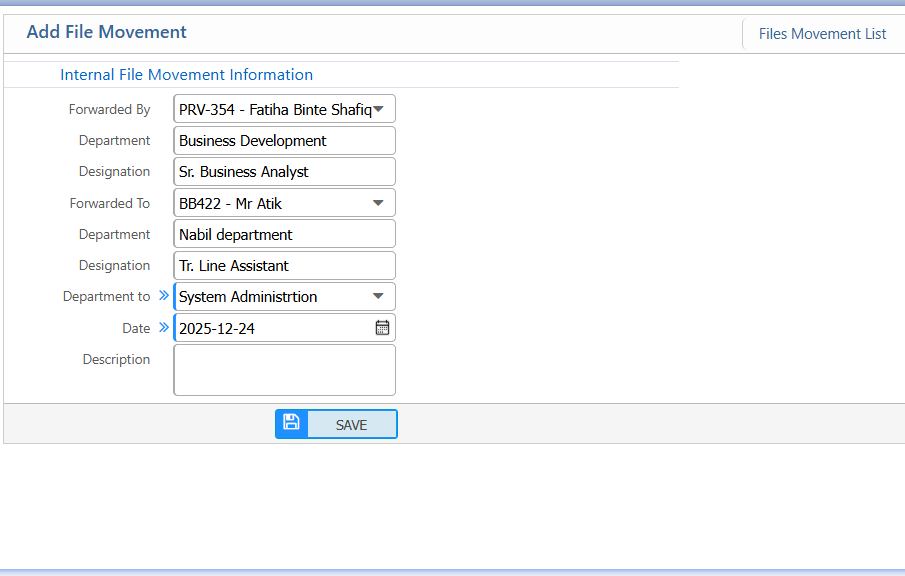Click the Internal File Movement Information header
Viewport: 905px width, 576px height.
(186, 74)
